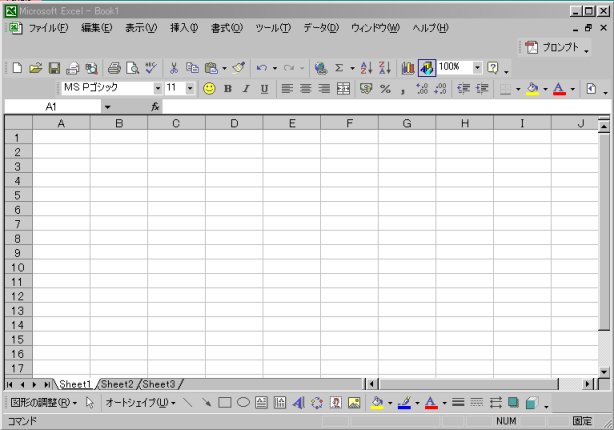Image resolution: width=614 pixels, height=430 pixels.
Task: Copy the selection
Action: (x=192, y=68)
